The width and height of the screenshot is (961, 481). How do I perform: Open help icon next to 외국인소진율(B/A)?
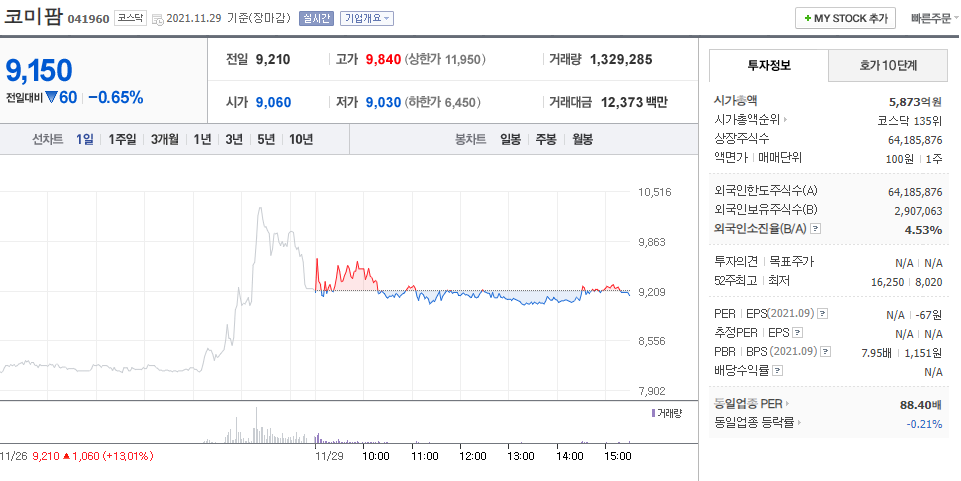click(x=815, y=229)
